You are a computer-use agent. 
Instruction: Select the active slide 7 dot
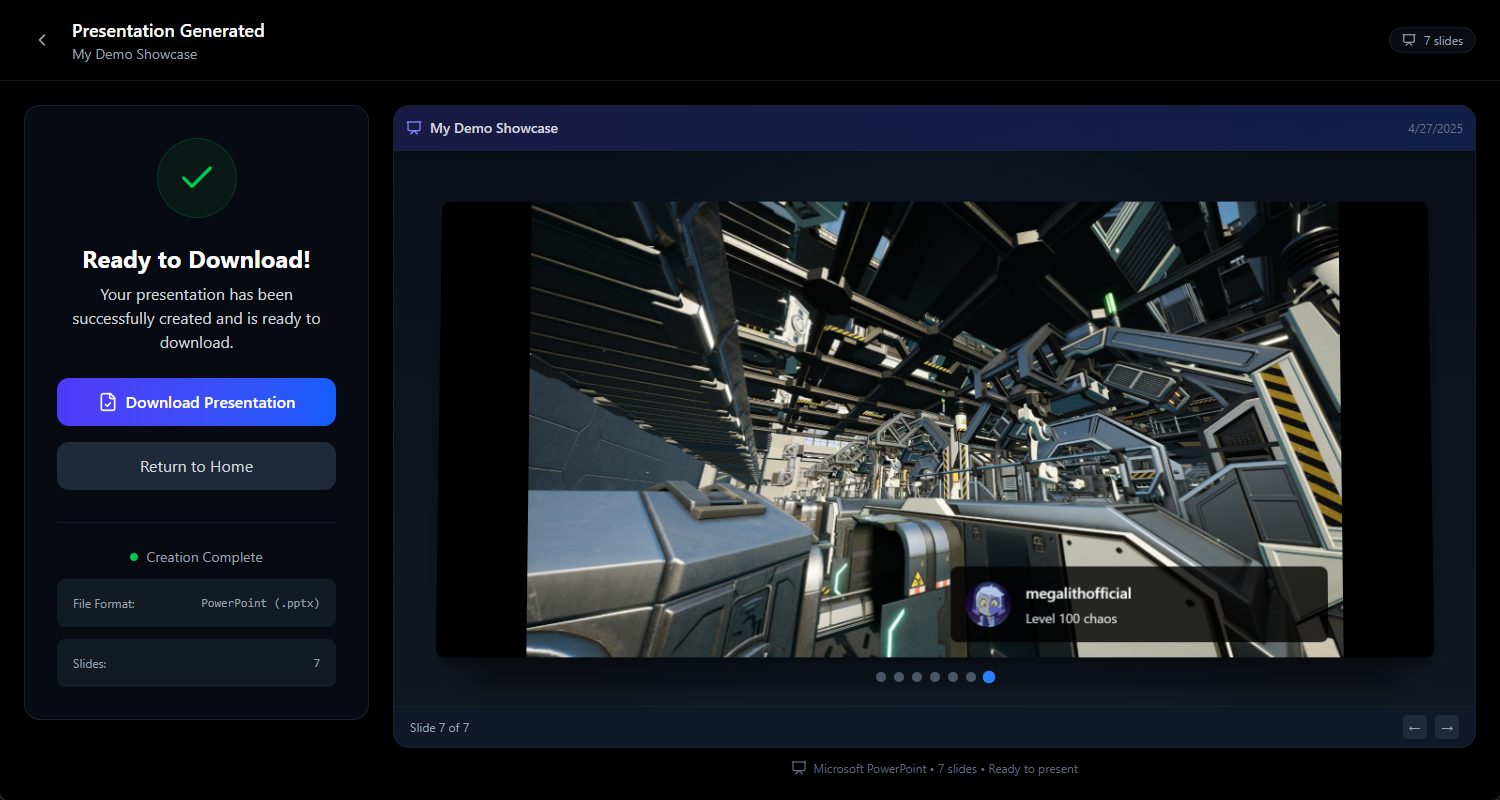coord(989,677)
